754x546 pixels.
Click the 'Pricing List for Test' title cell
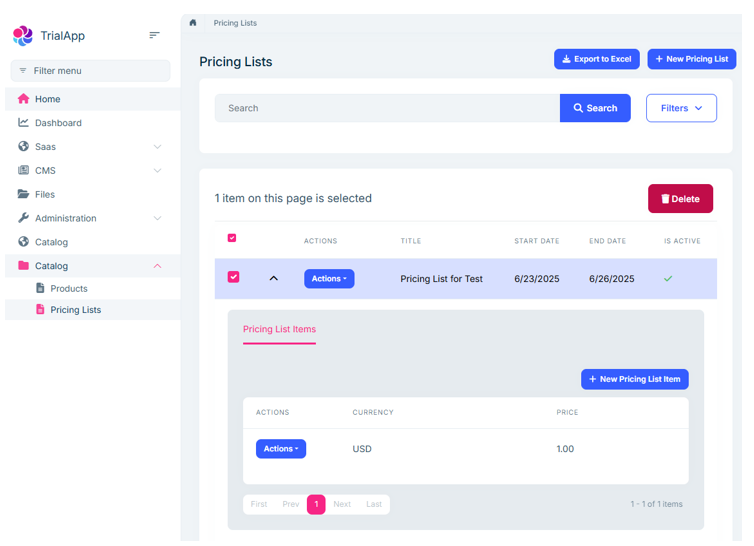coord(441,279)
